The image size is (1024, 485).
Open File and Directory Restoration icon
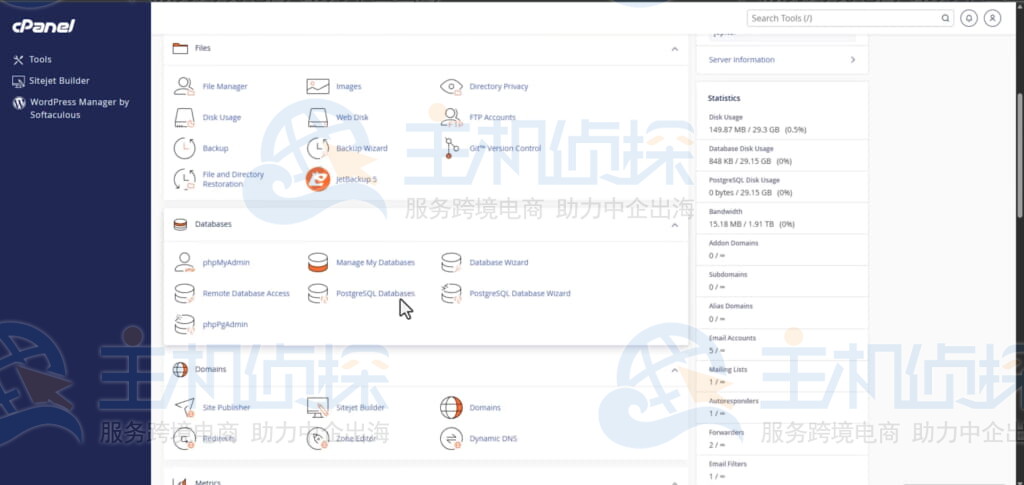point(185,180)
